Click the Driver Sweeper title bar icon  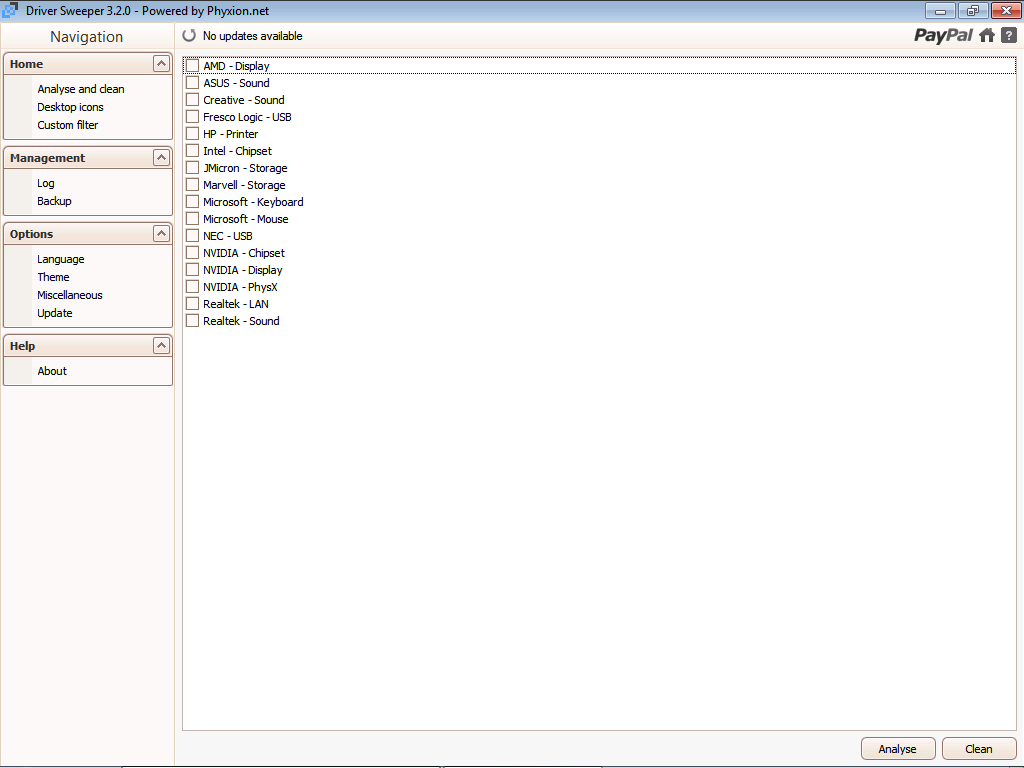(x=11, y=11)
